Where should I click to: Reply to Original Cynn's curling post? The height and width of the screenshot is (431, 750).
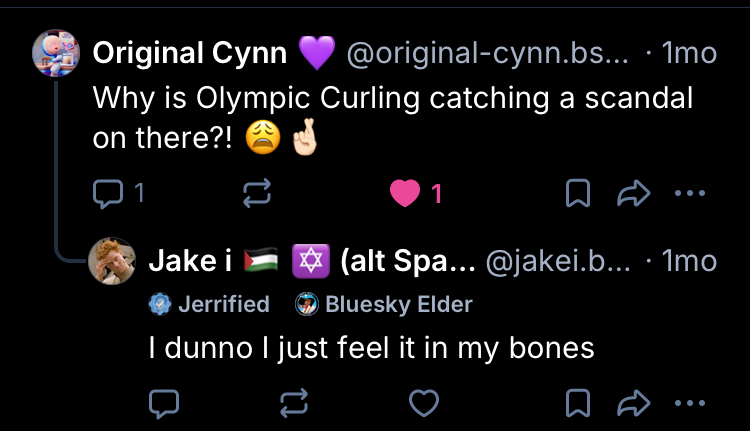106,195
